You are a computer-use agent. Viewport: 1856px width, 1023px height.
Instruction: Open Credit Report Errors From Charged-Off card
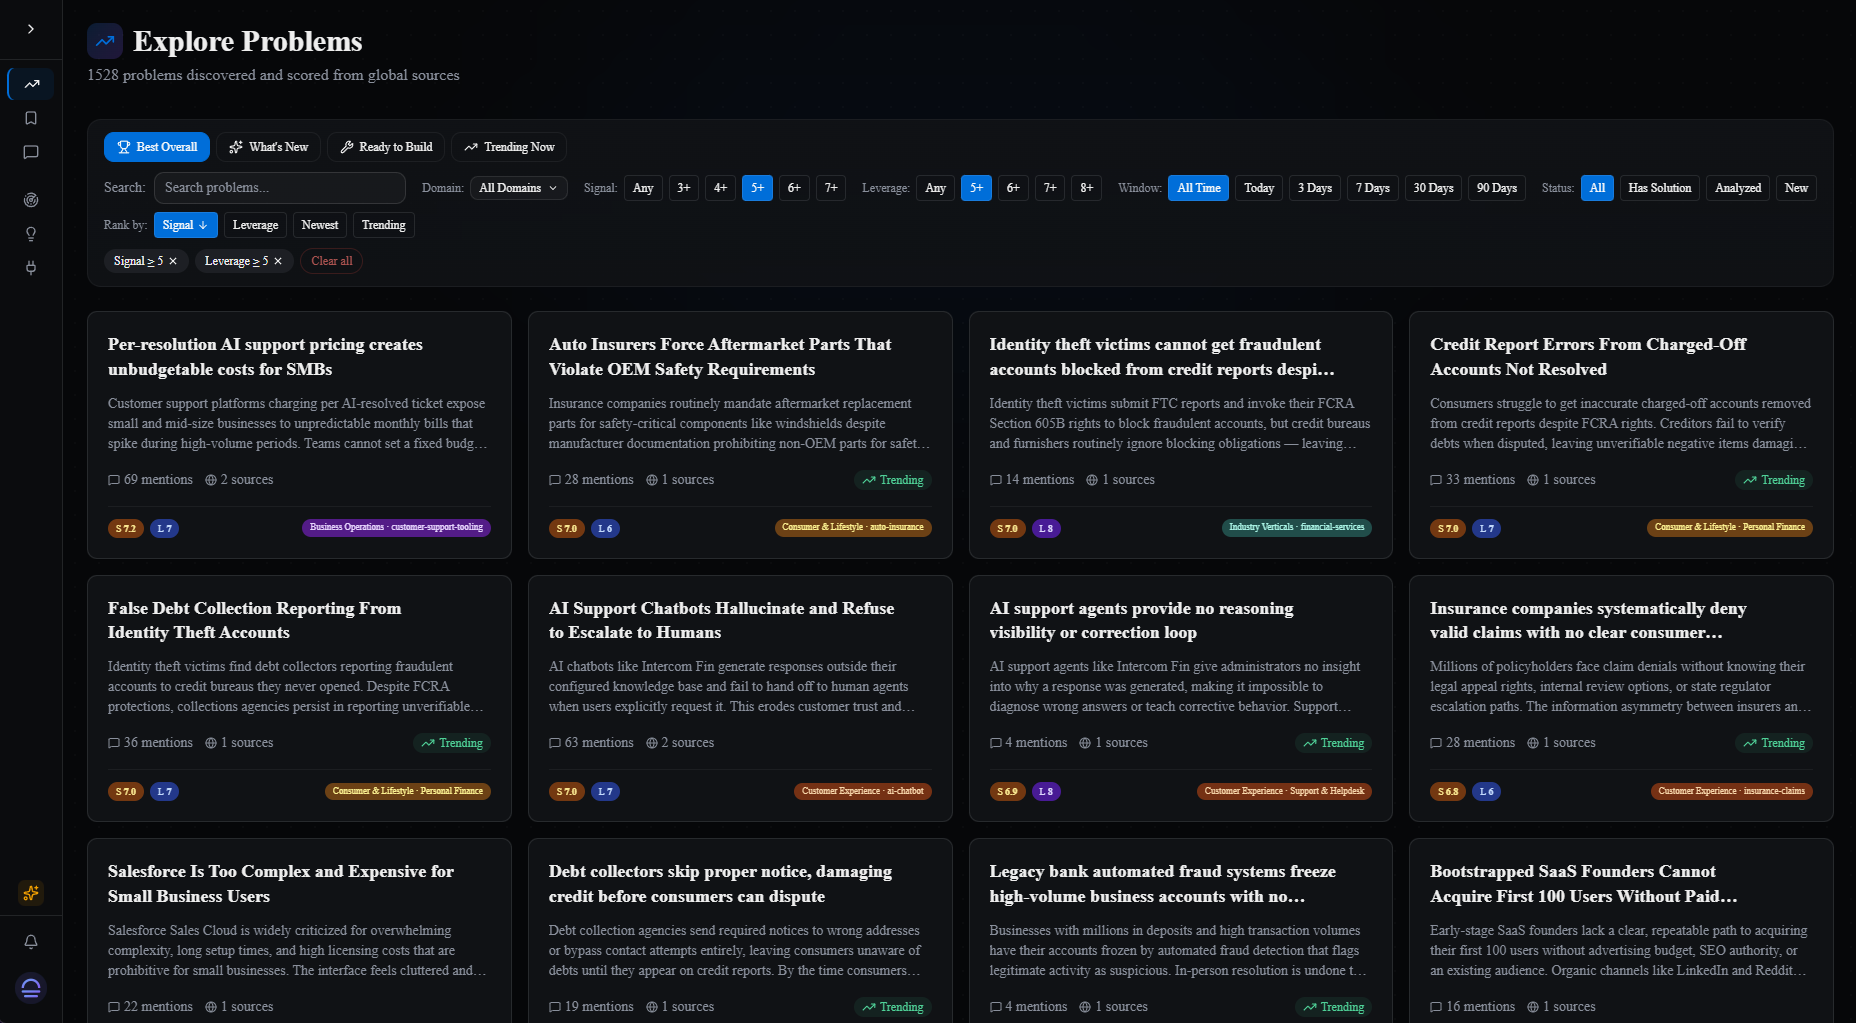coord(1621,435)
